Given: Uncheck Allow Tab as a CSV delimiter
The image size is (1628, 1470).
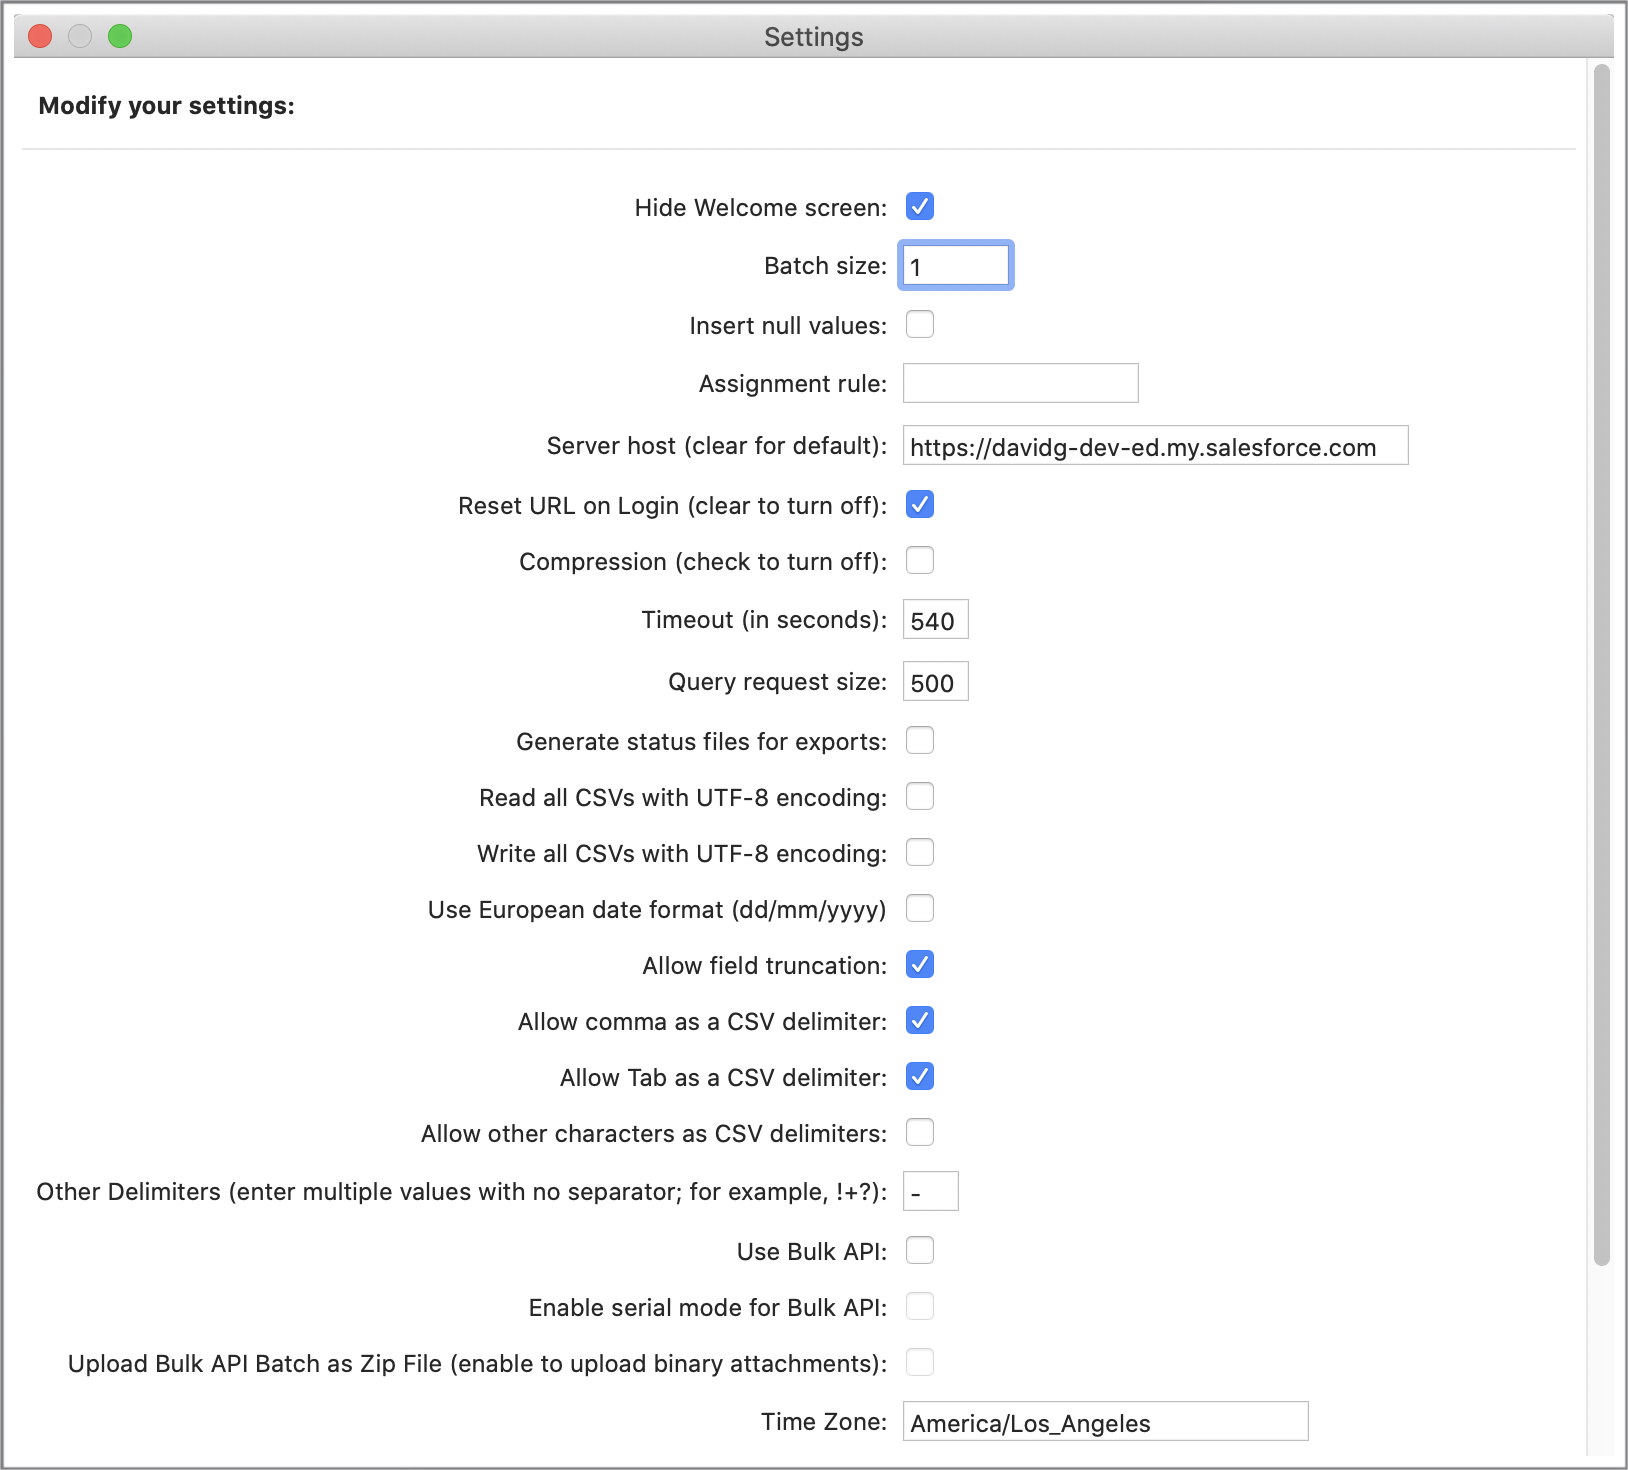Looking at the screenshot, I should point(919,1077).
